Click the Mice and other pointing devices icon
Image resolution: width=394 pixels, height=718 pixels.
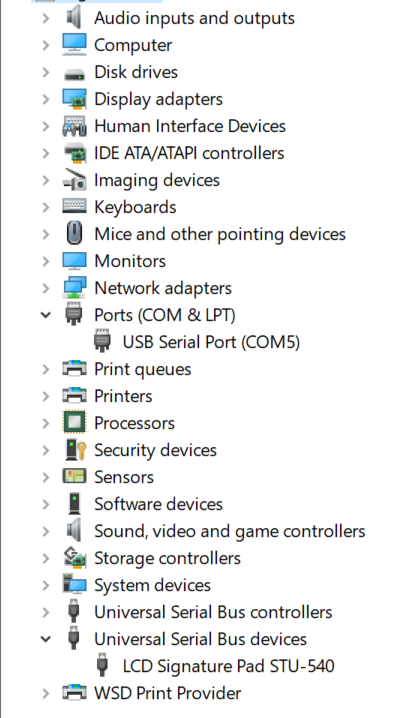pyautogui.click(x=74, y=234)
